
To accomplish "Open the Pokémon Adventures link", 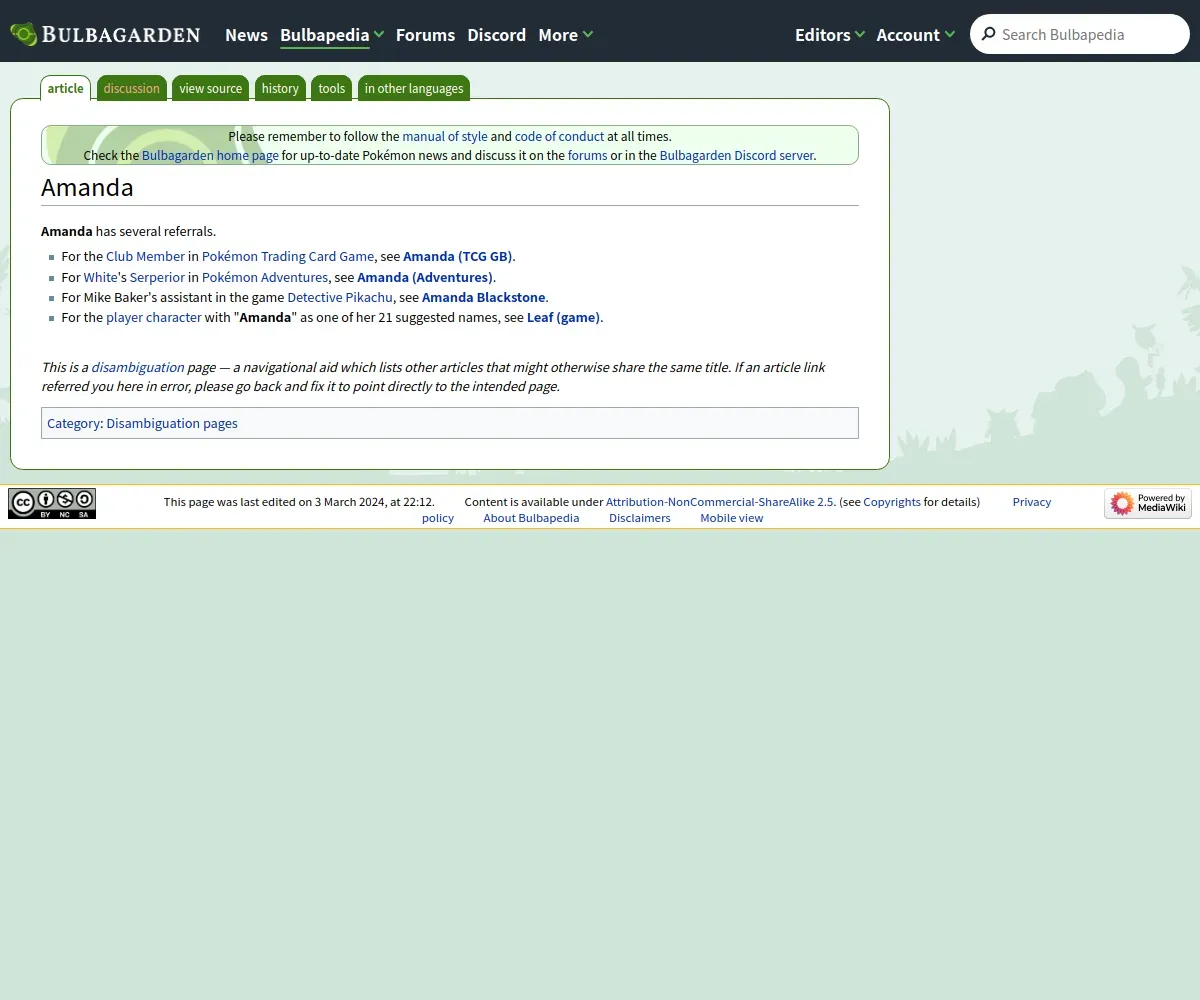I will tap(265, 277).
